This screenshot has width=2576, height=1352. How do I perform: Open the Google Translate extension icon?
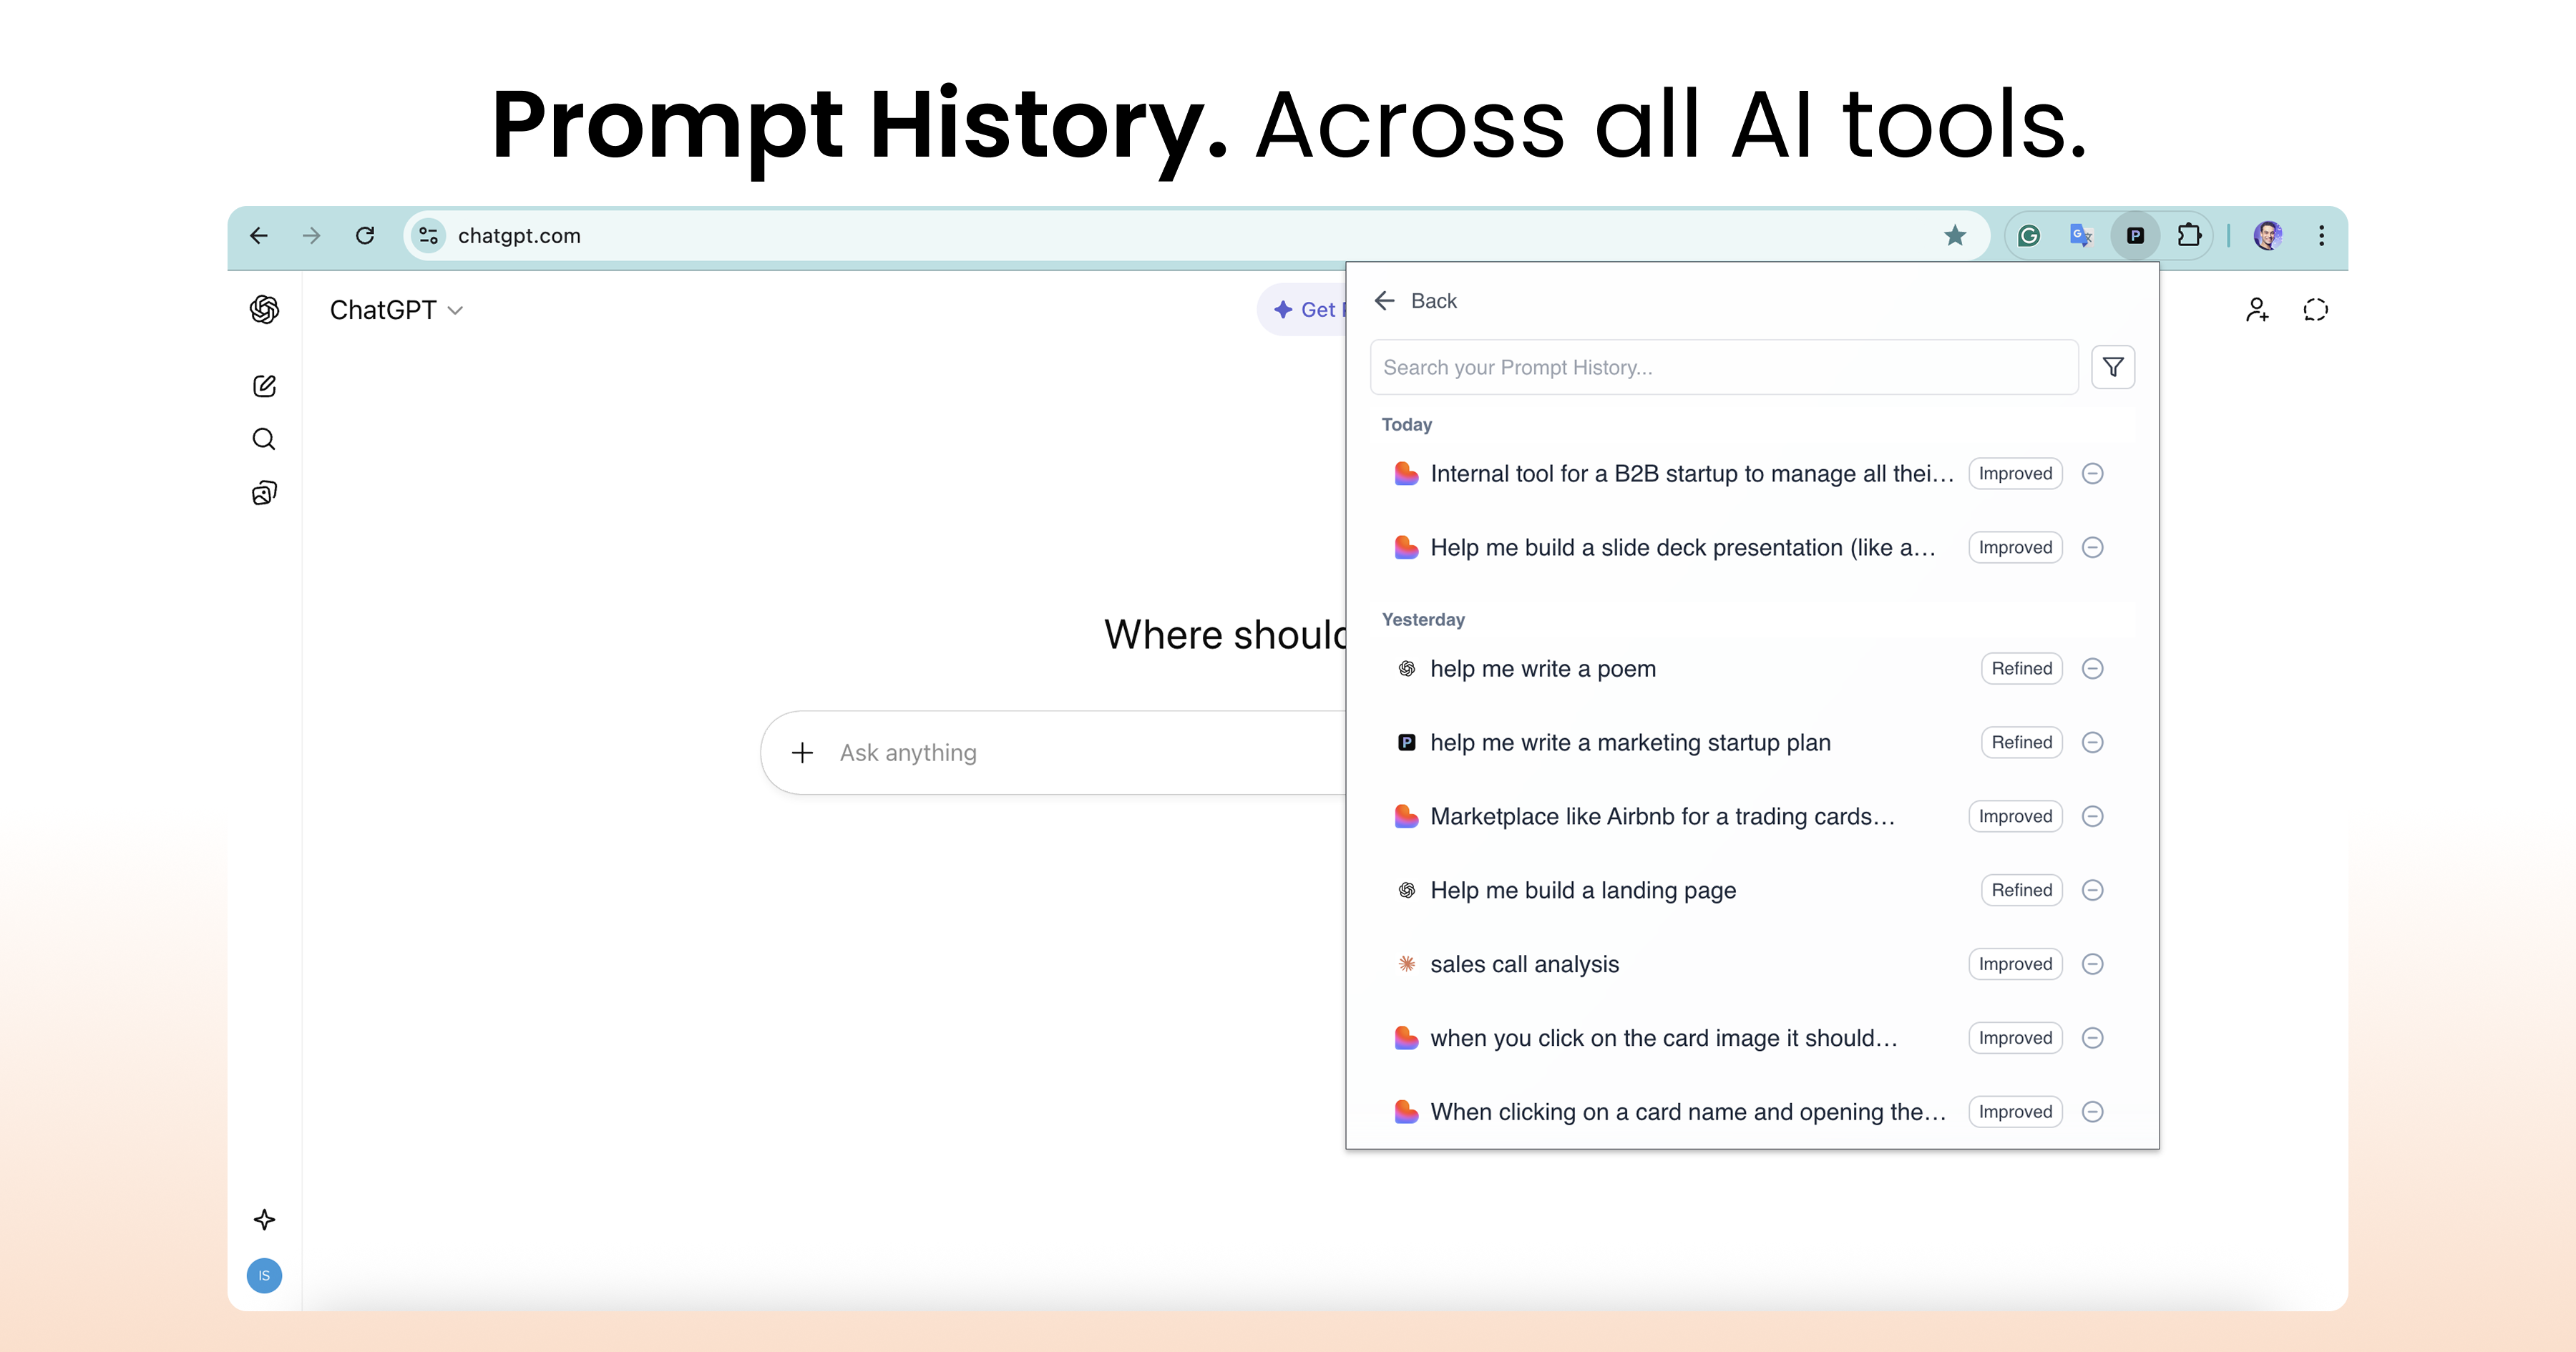coord(2081,235)
